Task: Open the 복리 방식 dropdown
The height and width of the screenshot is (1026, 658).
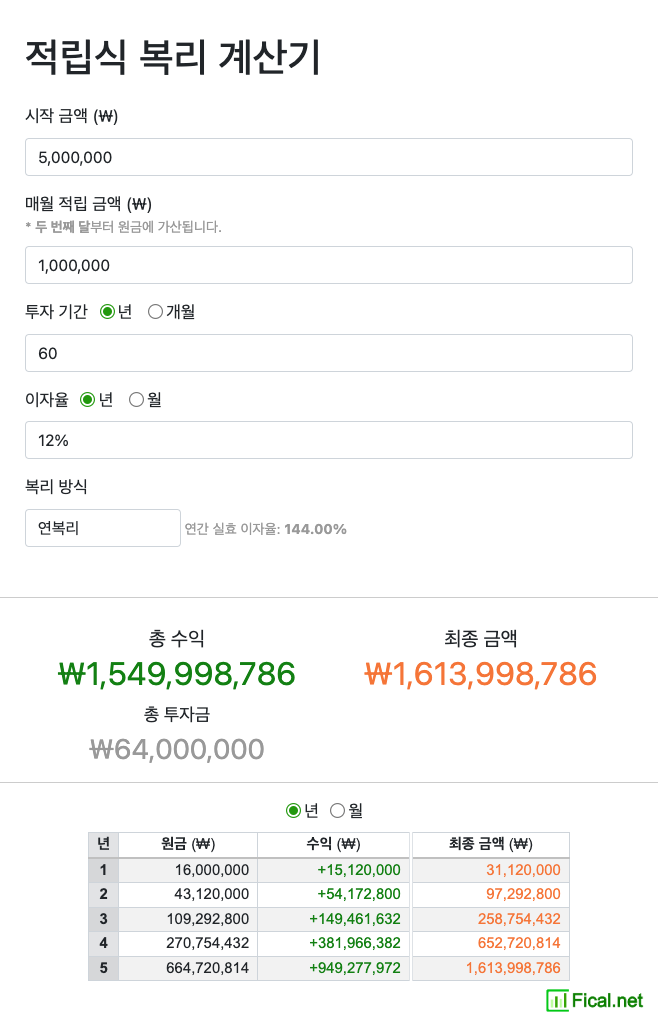Action: point(102,528)
